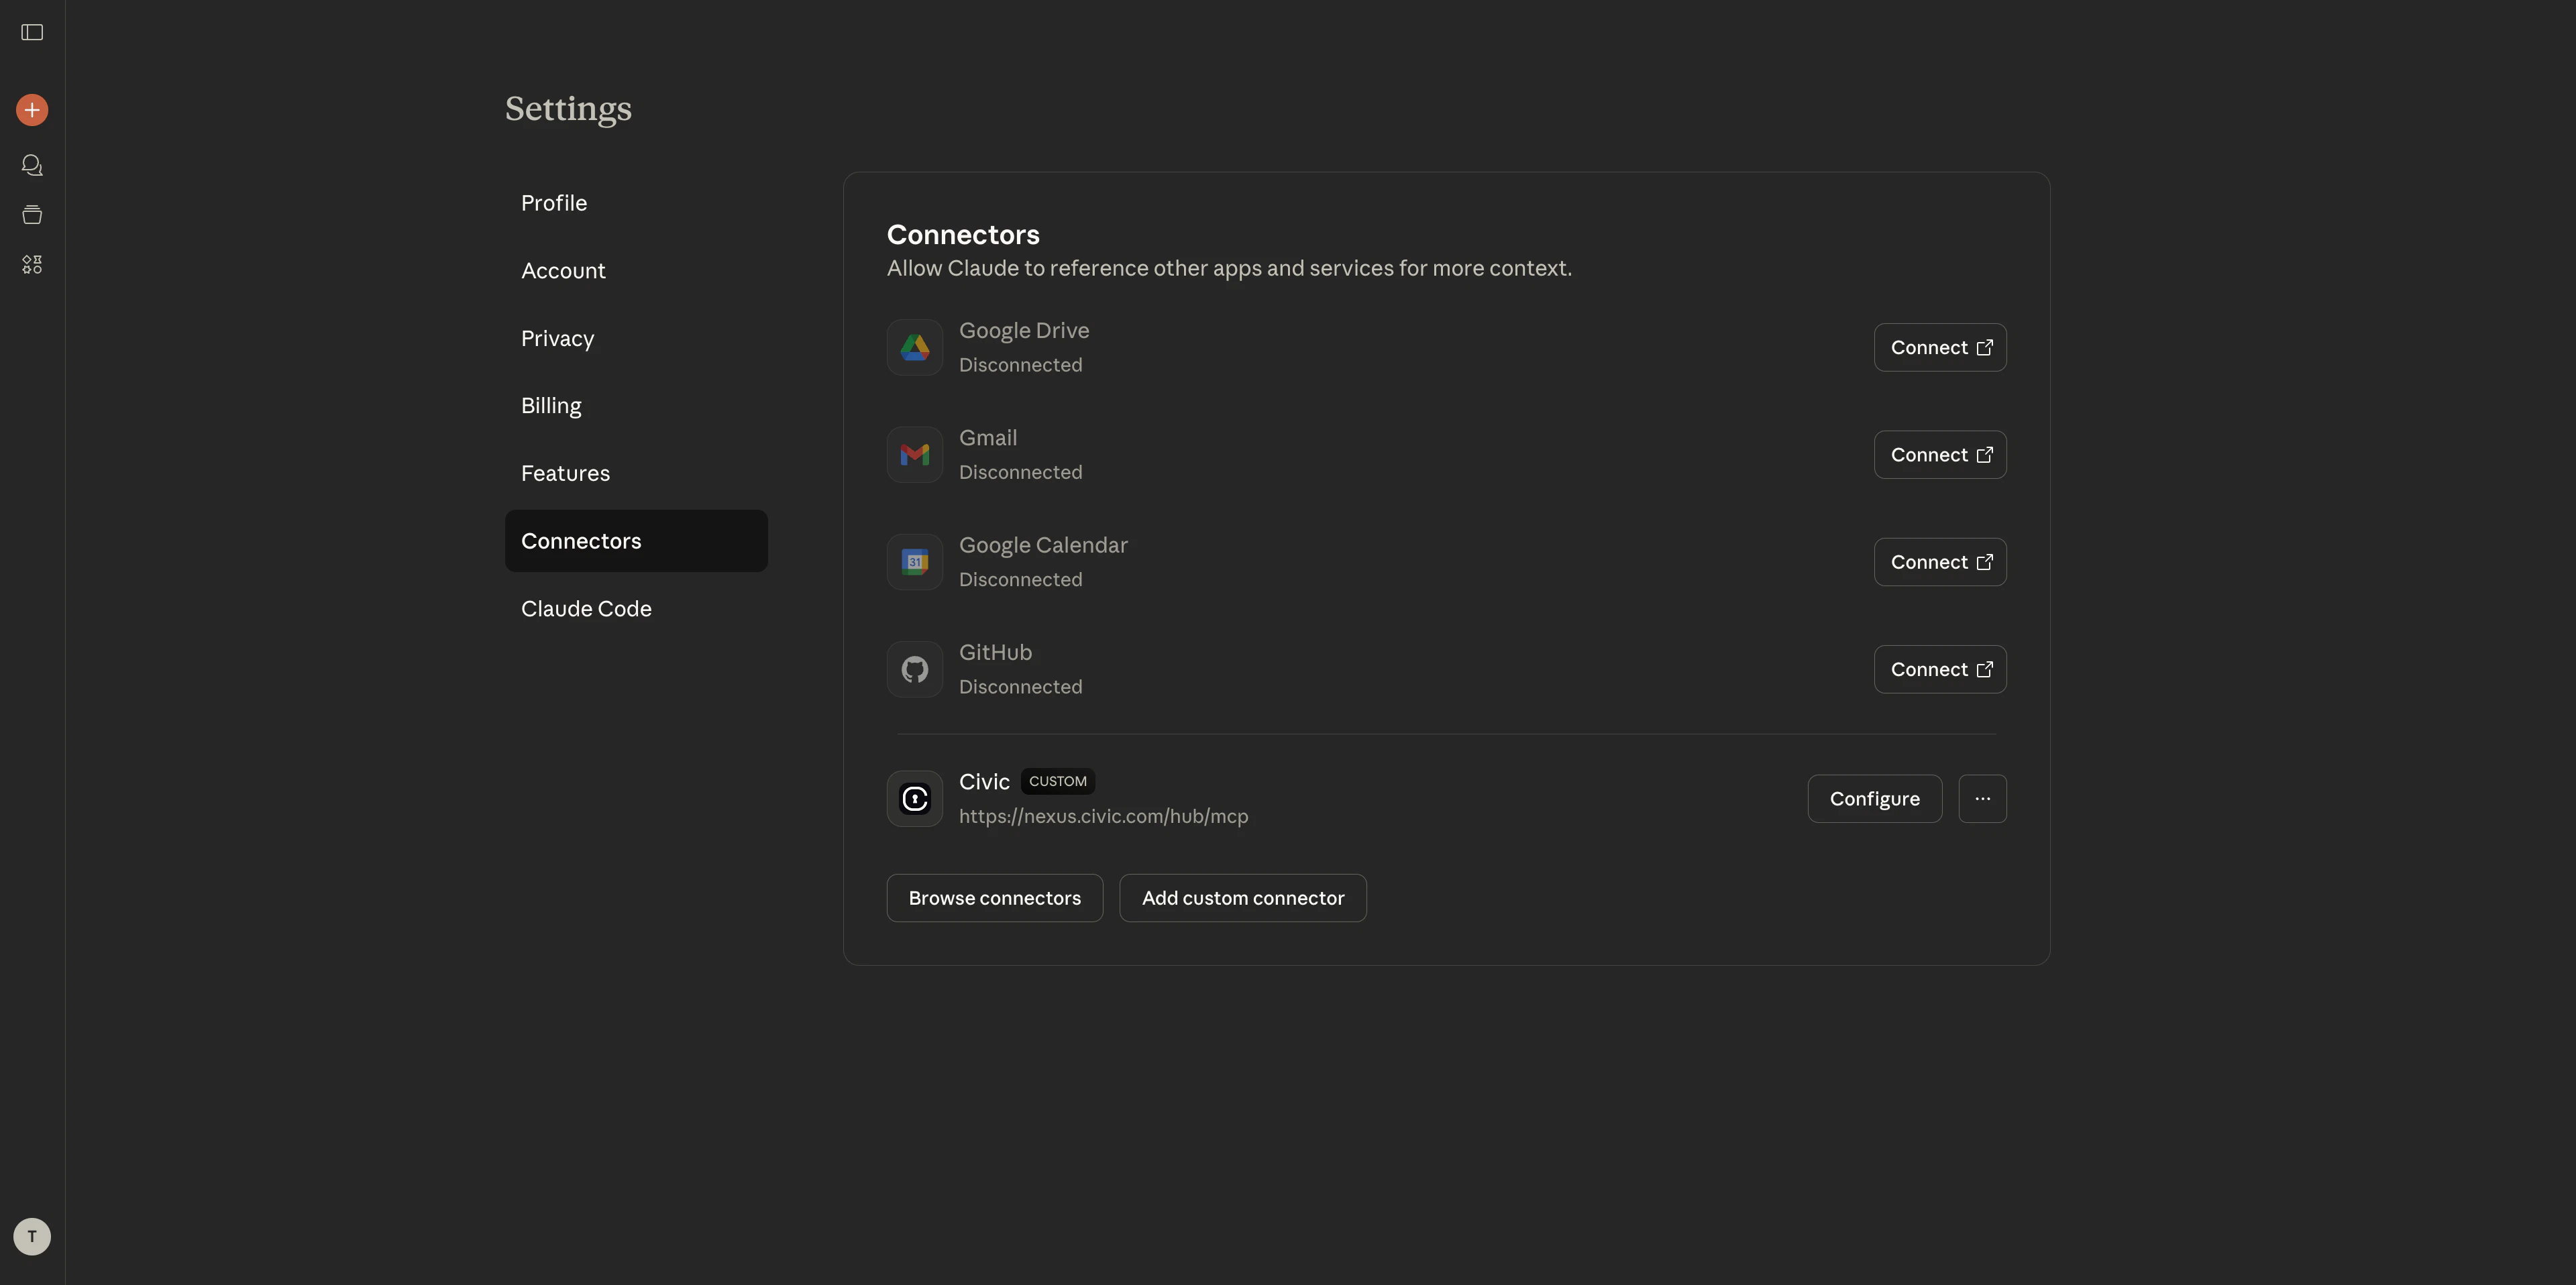2576x1285 pixels.
Task: Configure the Civic custom connector
Action: 1874,798
